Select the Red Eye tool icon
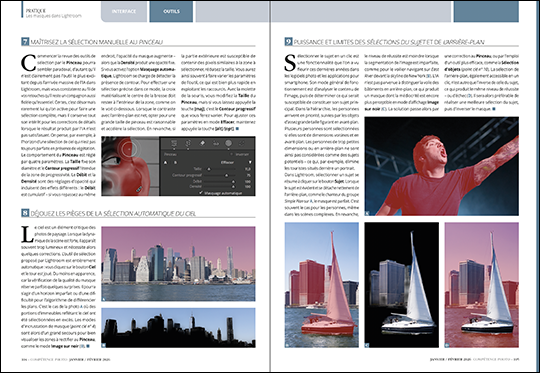 [x=216, y=143]
